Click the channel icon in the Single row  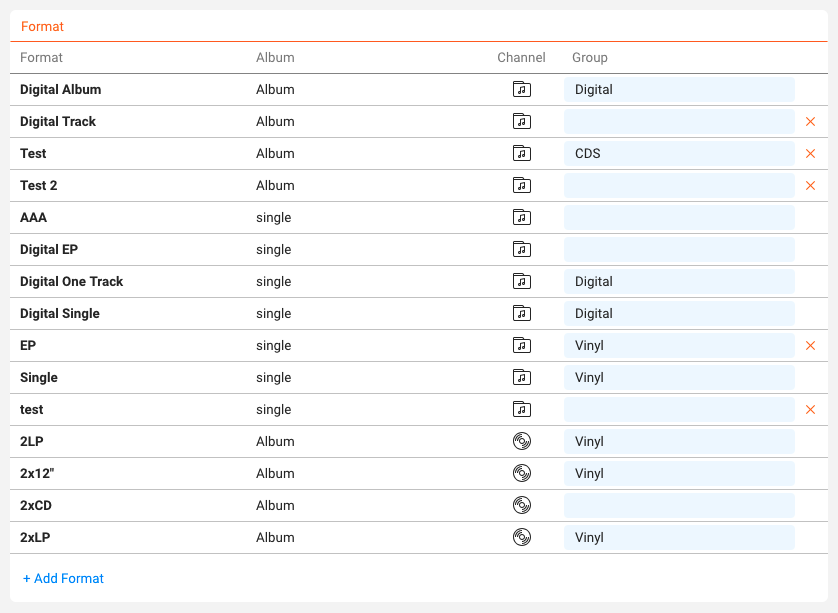[x=522, y=377]
